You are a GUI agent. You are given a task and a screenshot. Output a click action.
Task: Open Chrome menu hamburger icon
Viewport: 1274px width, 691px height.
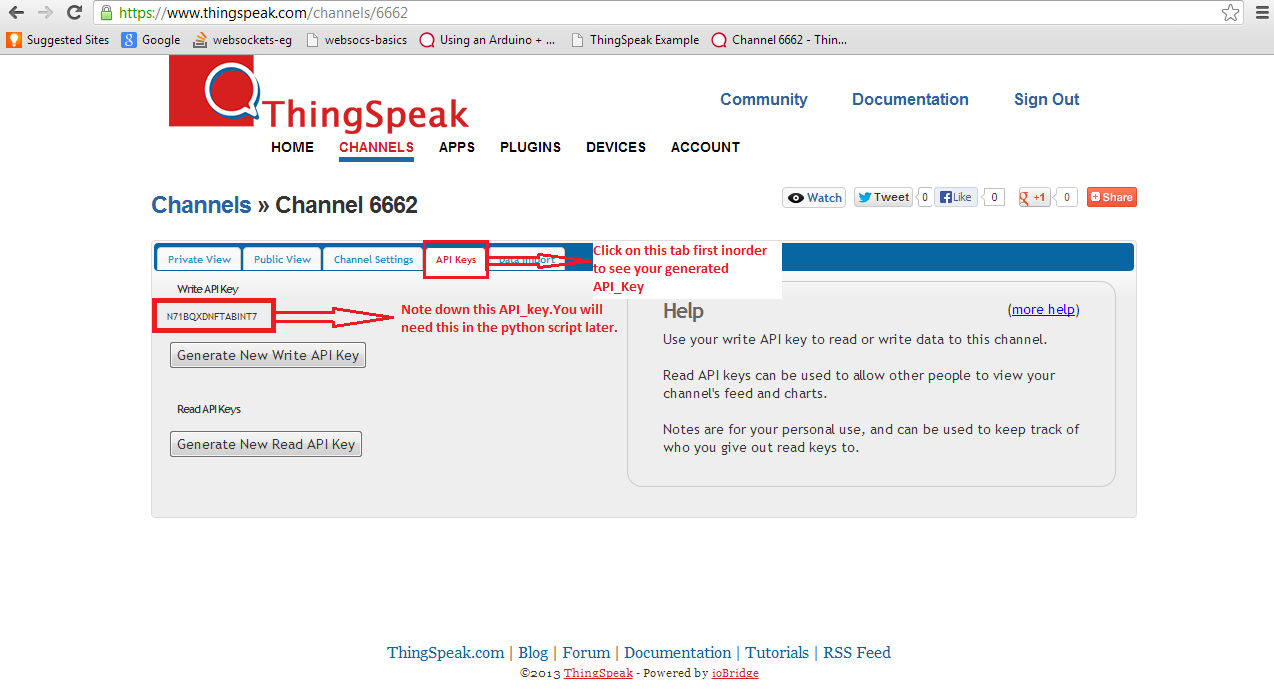(x=1259, y=13)
